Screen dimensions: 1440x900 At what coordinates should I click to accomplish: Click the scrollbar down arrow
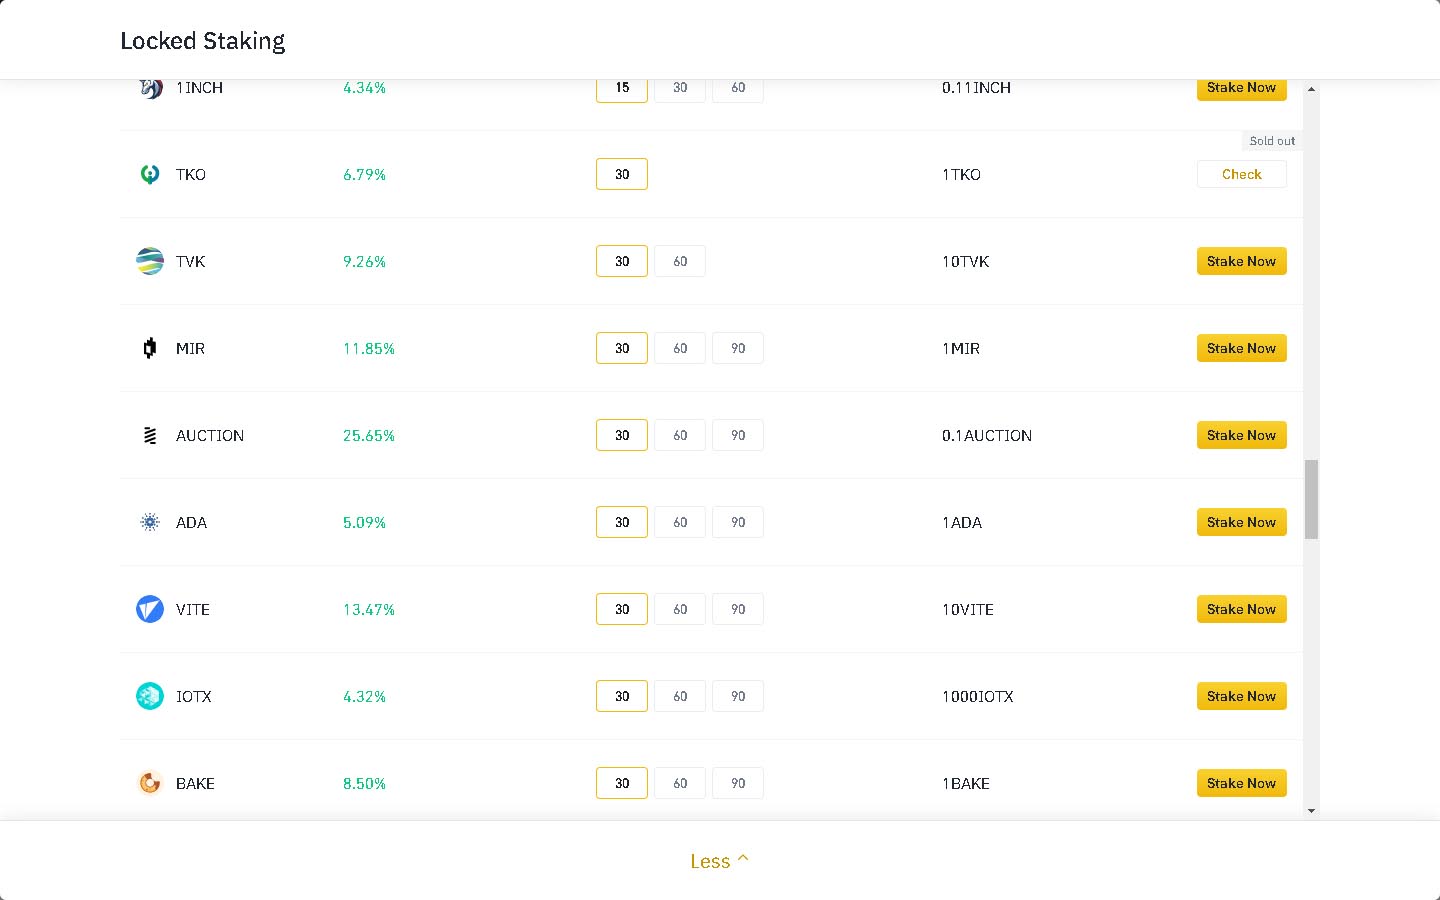click(x=1311, y=811)
